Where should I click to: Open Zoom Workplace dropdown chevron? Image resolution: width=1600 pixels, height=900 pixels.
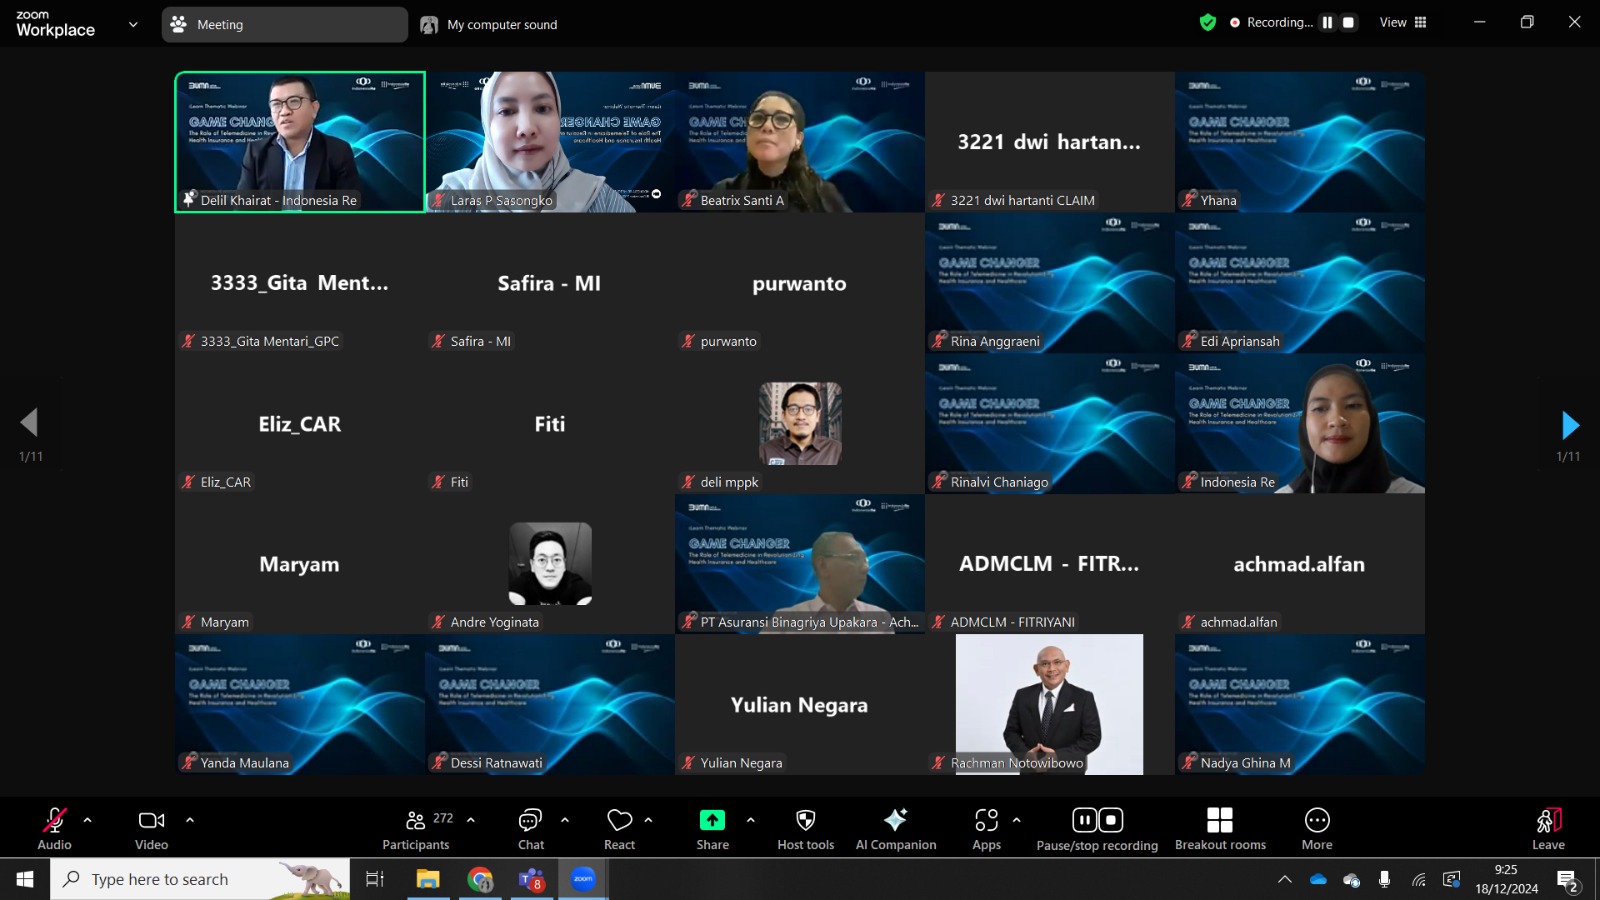click(x=133, y=24)
